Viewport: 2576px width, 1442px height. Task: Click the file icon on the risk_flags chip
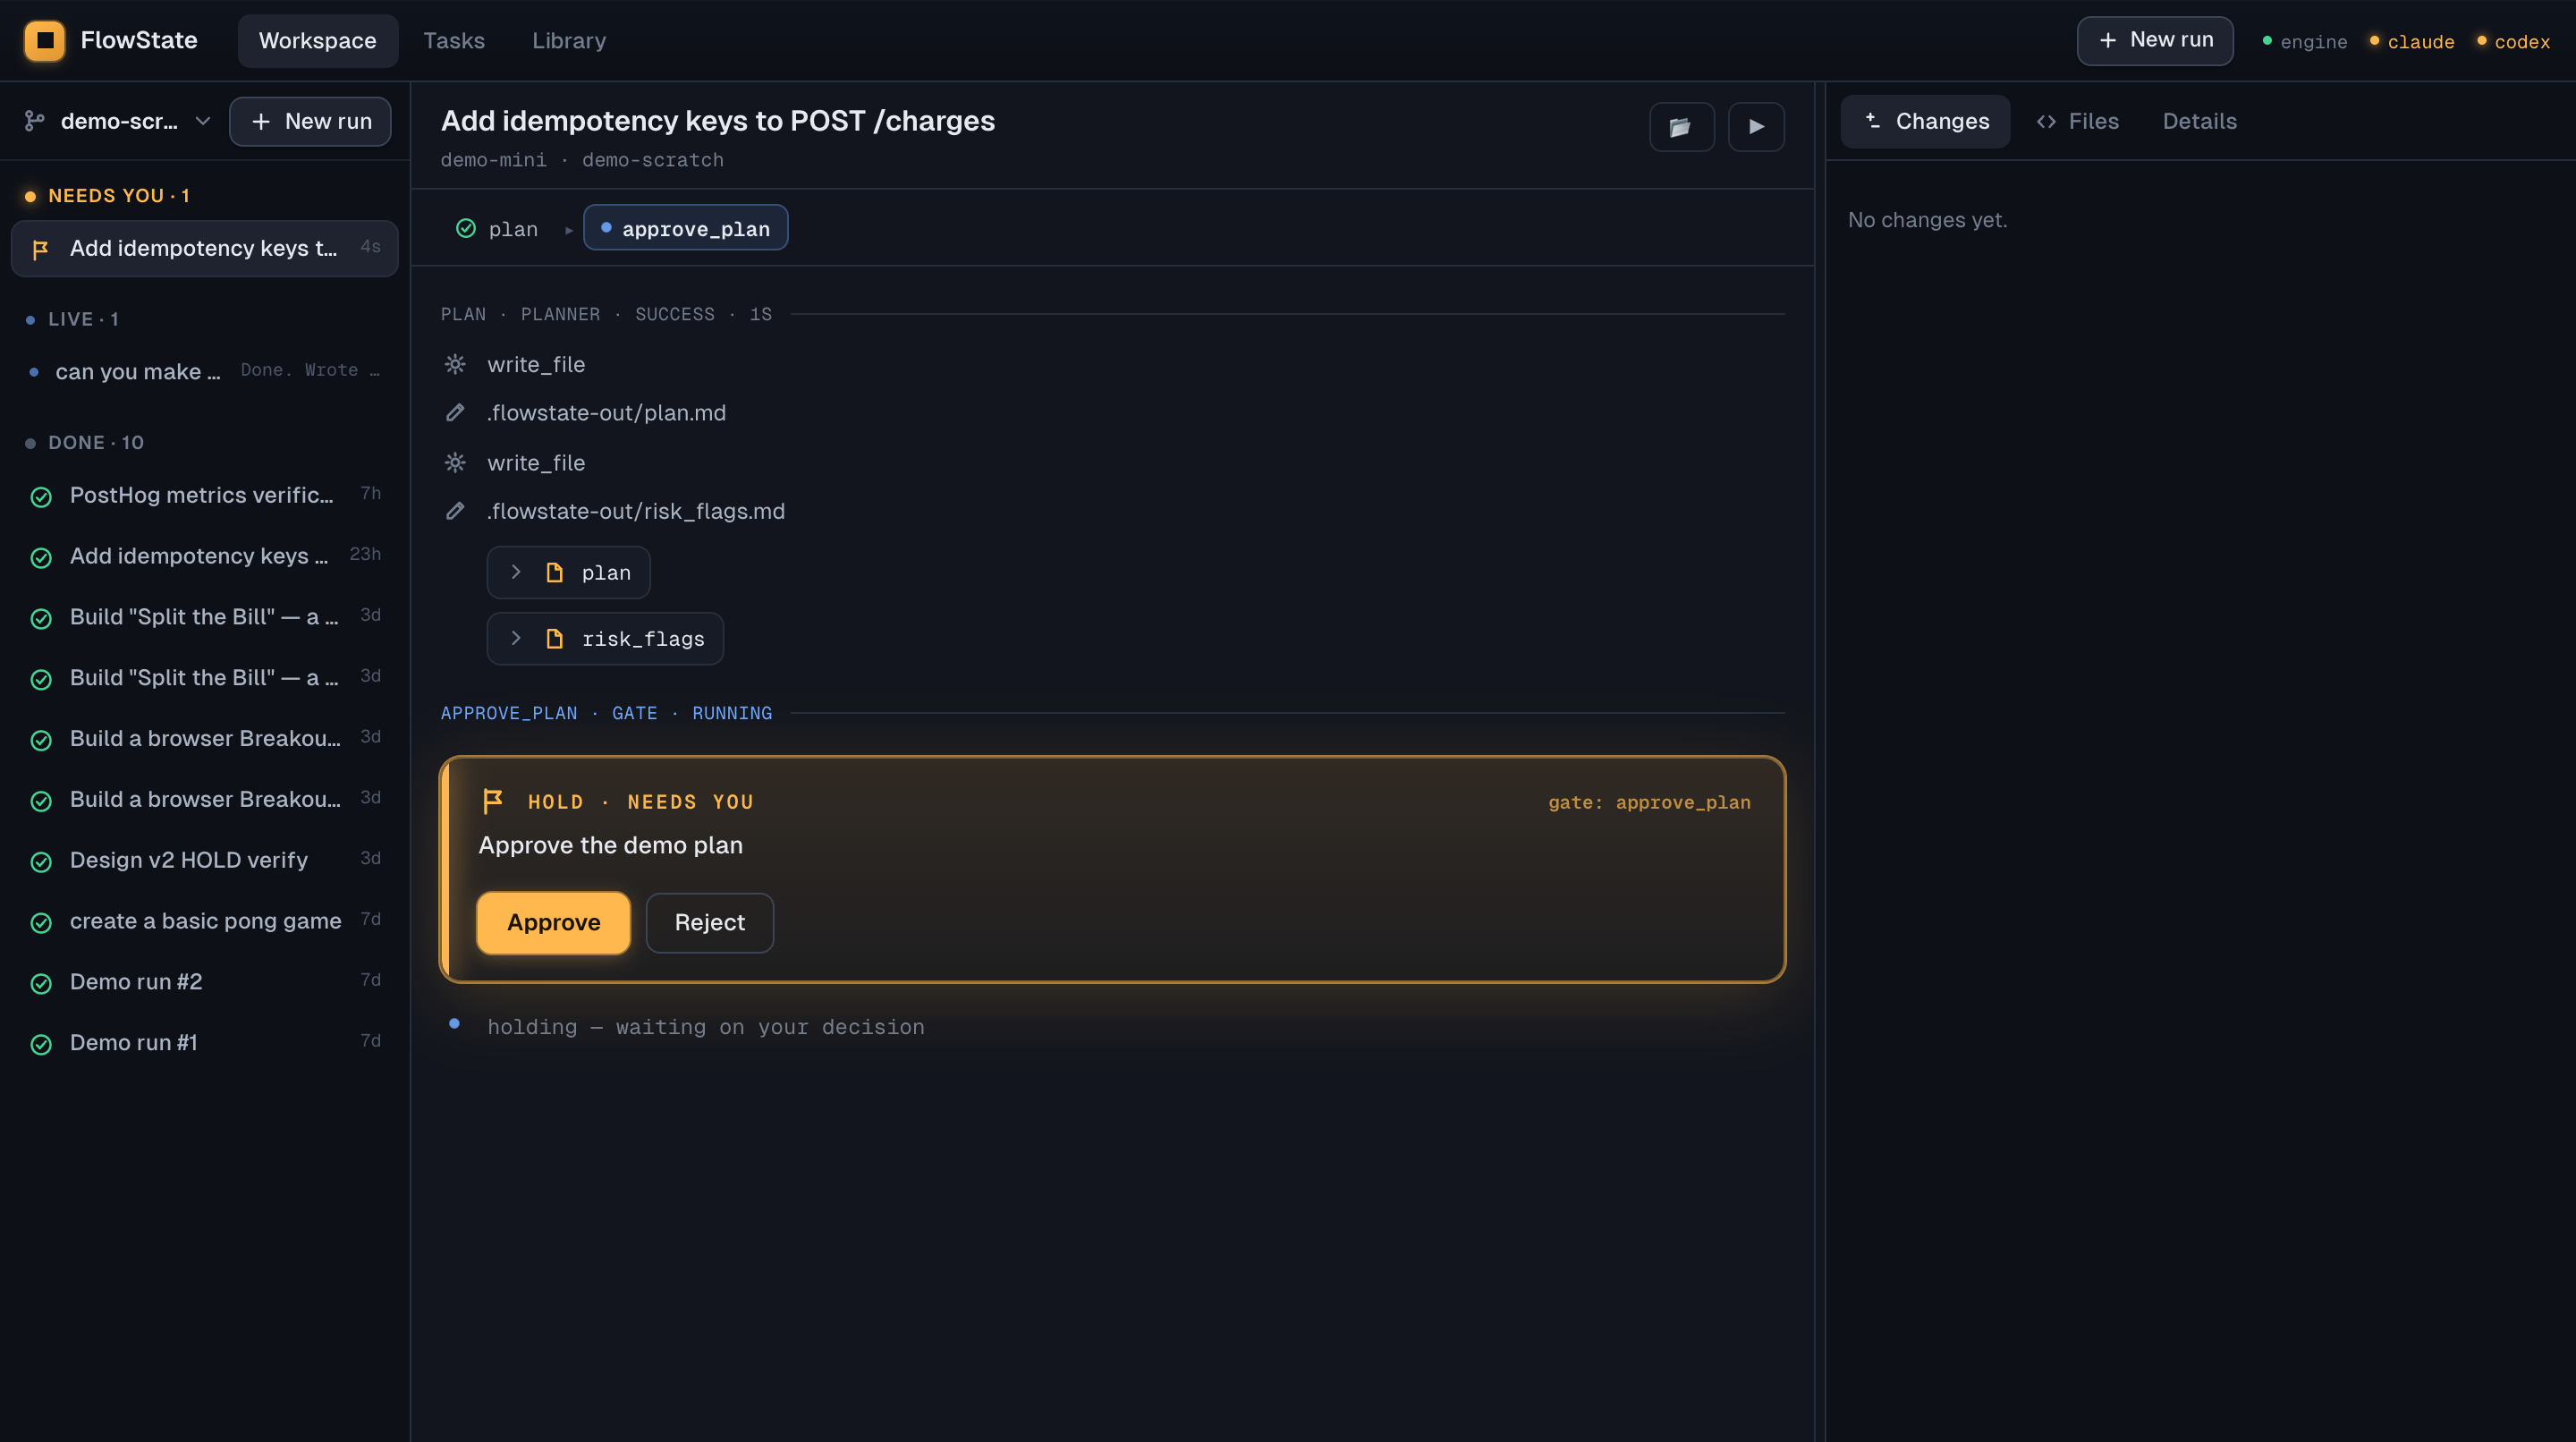(x=554, y=638)
